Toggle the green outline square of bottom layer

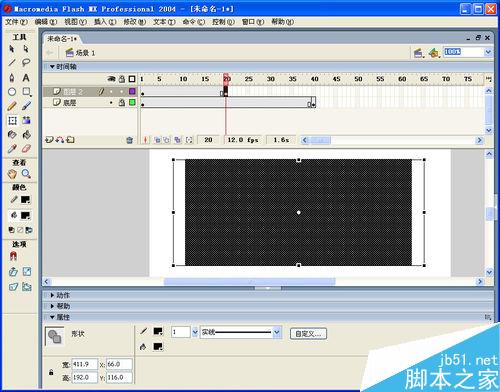pyautogui.click(x=132, y=102)
